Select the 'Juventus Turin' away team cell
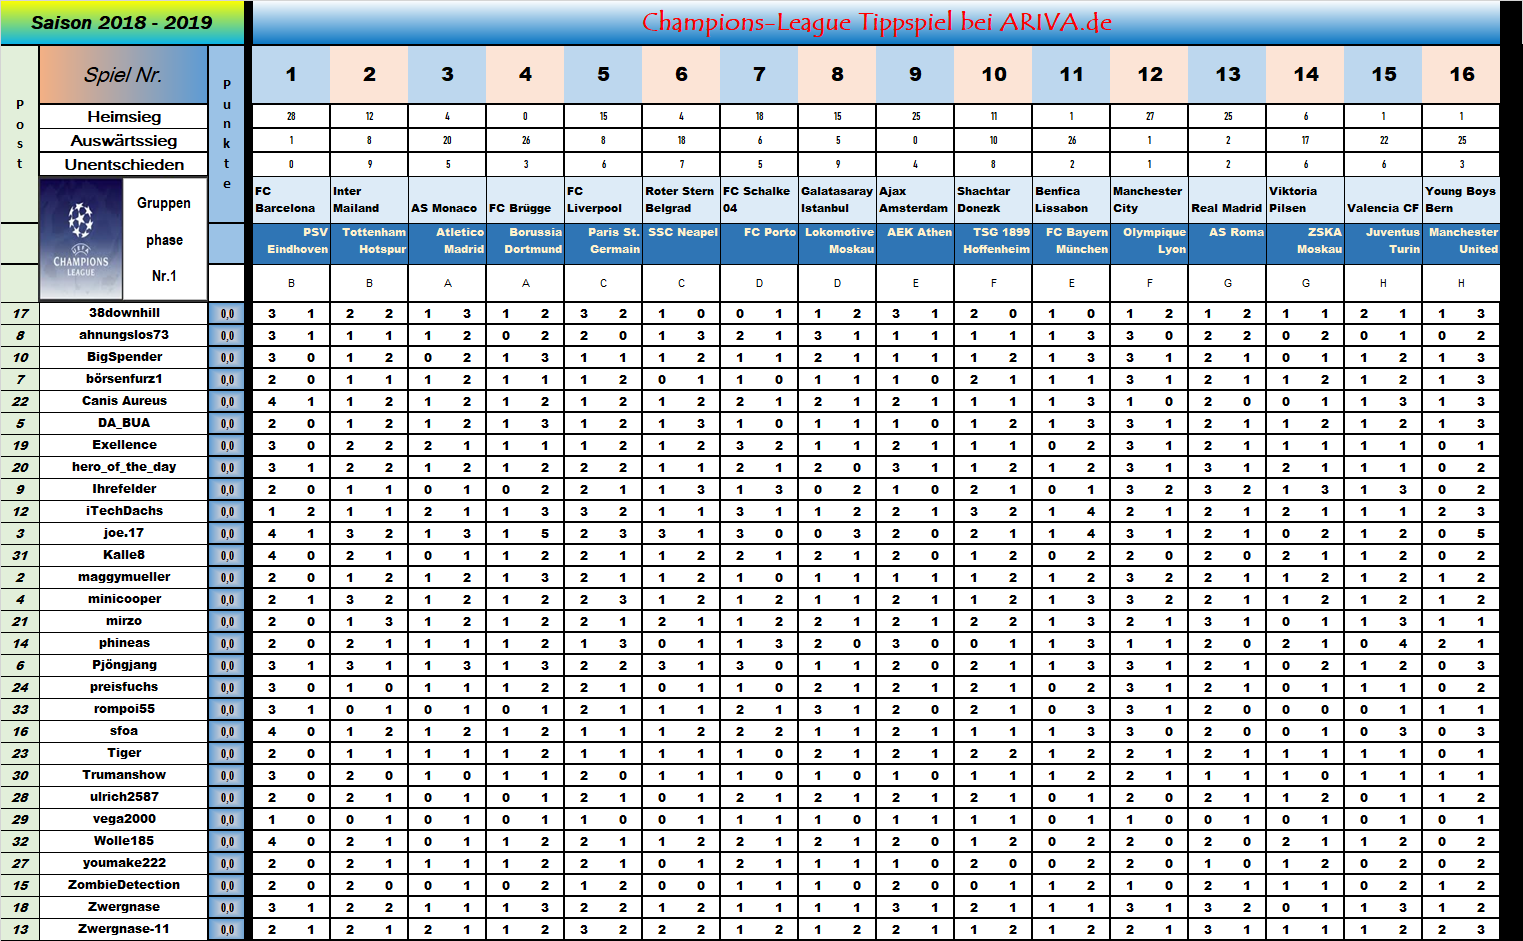The height and width of the screenshot is (941, 1523). [x=1383, y=244]
